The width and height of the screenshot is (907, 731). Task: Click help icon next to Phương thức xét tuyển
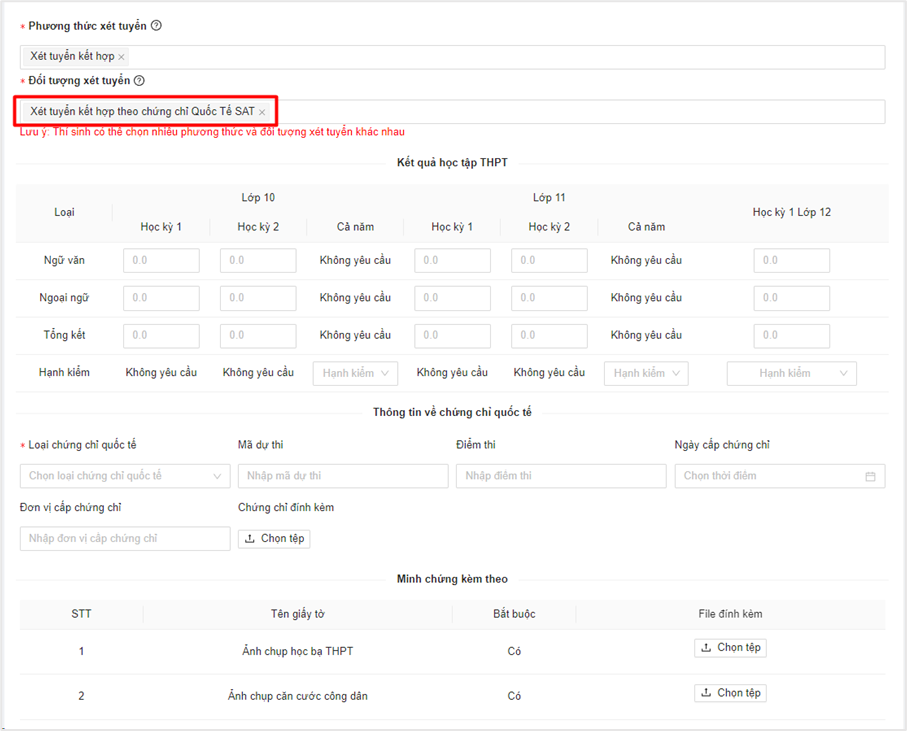coord(156,26)
